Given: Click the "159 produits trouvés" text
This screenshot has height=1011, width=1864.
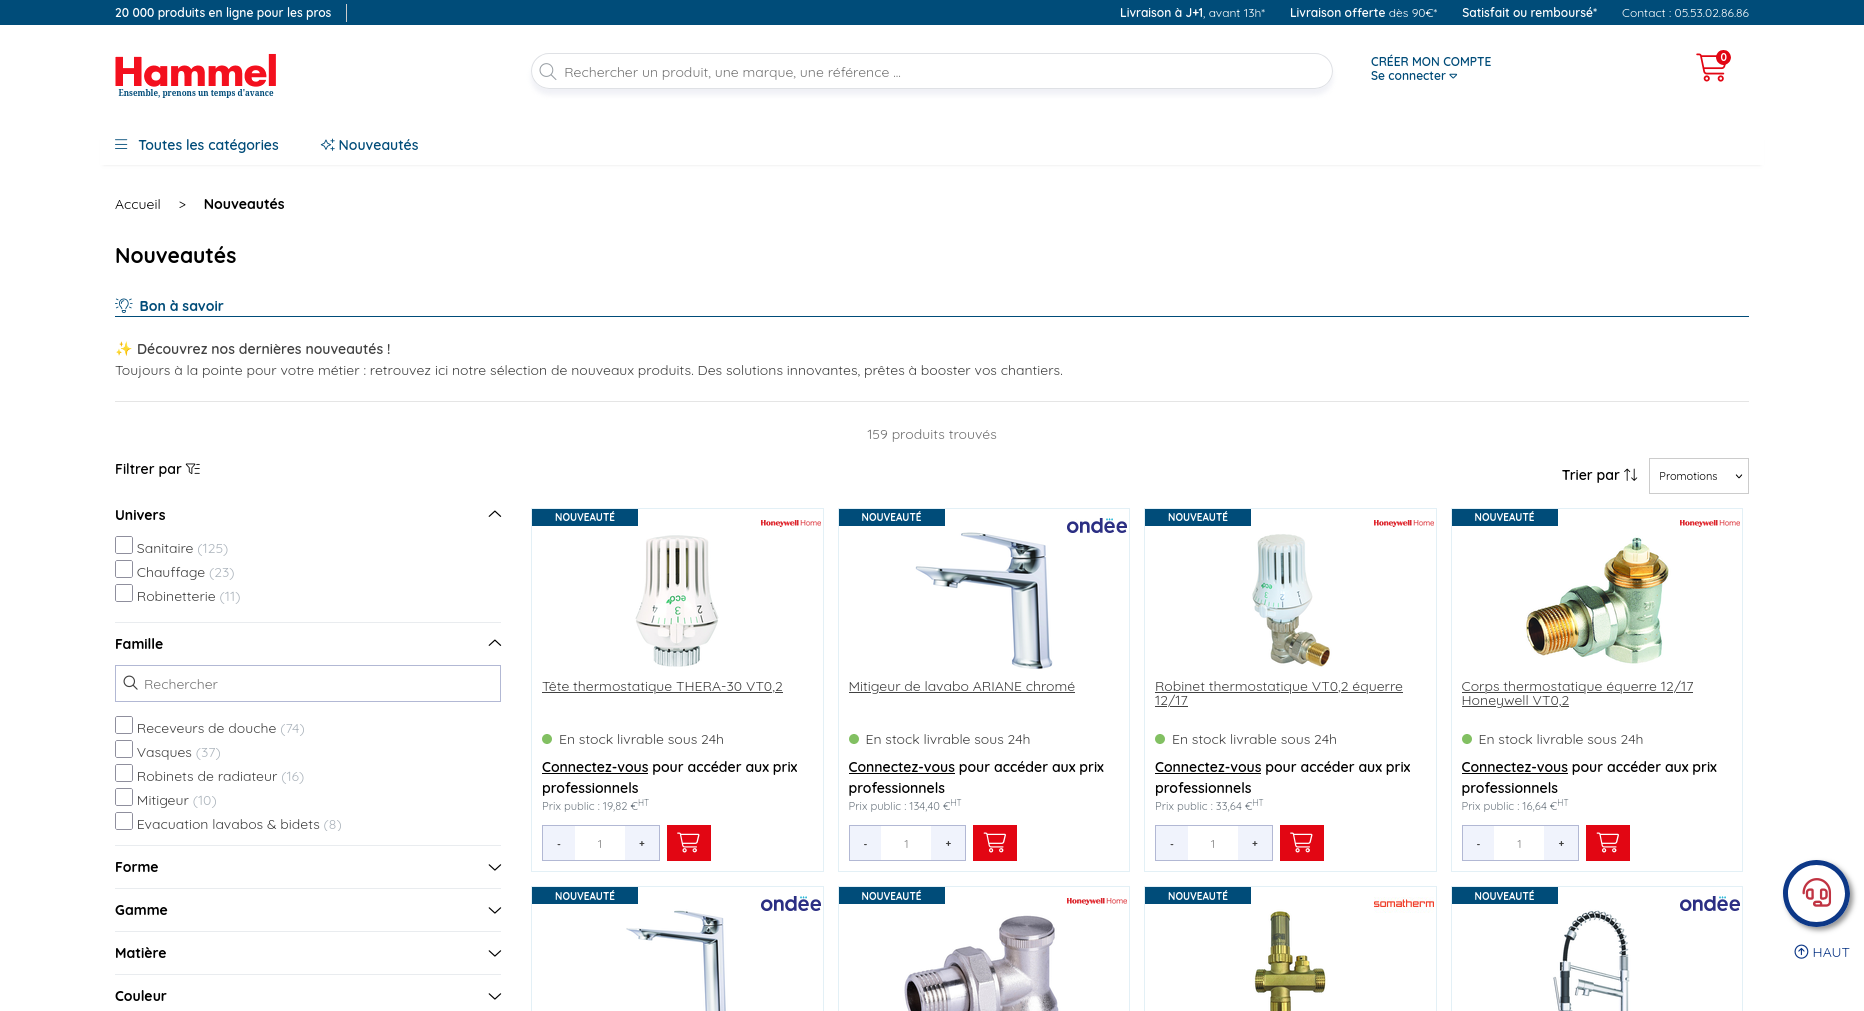Looking at the screenshot, I should pos(932,434).
